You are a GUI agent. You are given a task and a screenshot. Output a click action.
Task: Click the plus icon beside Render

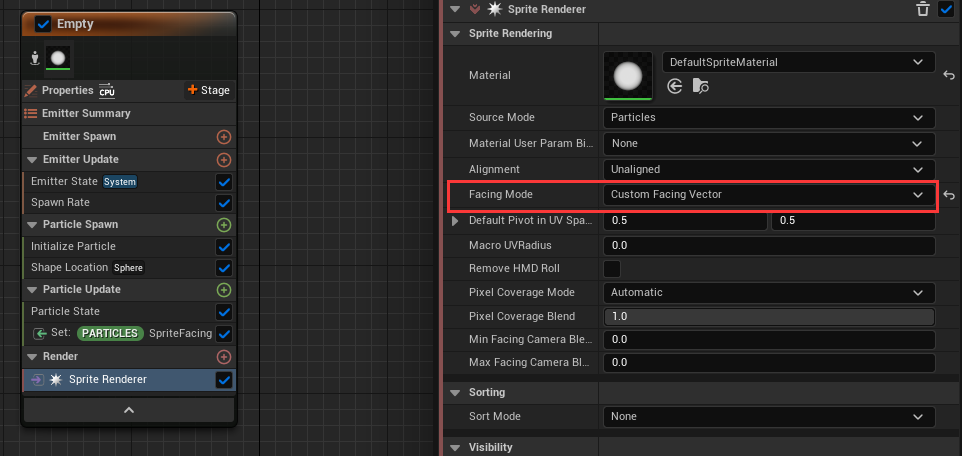point(224,357)
